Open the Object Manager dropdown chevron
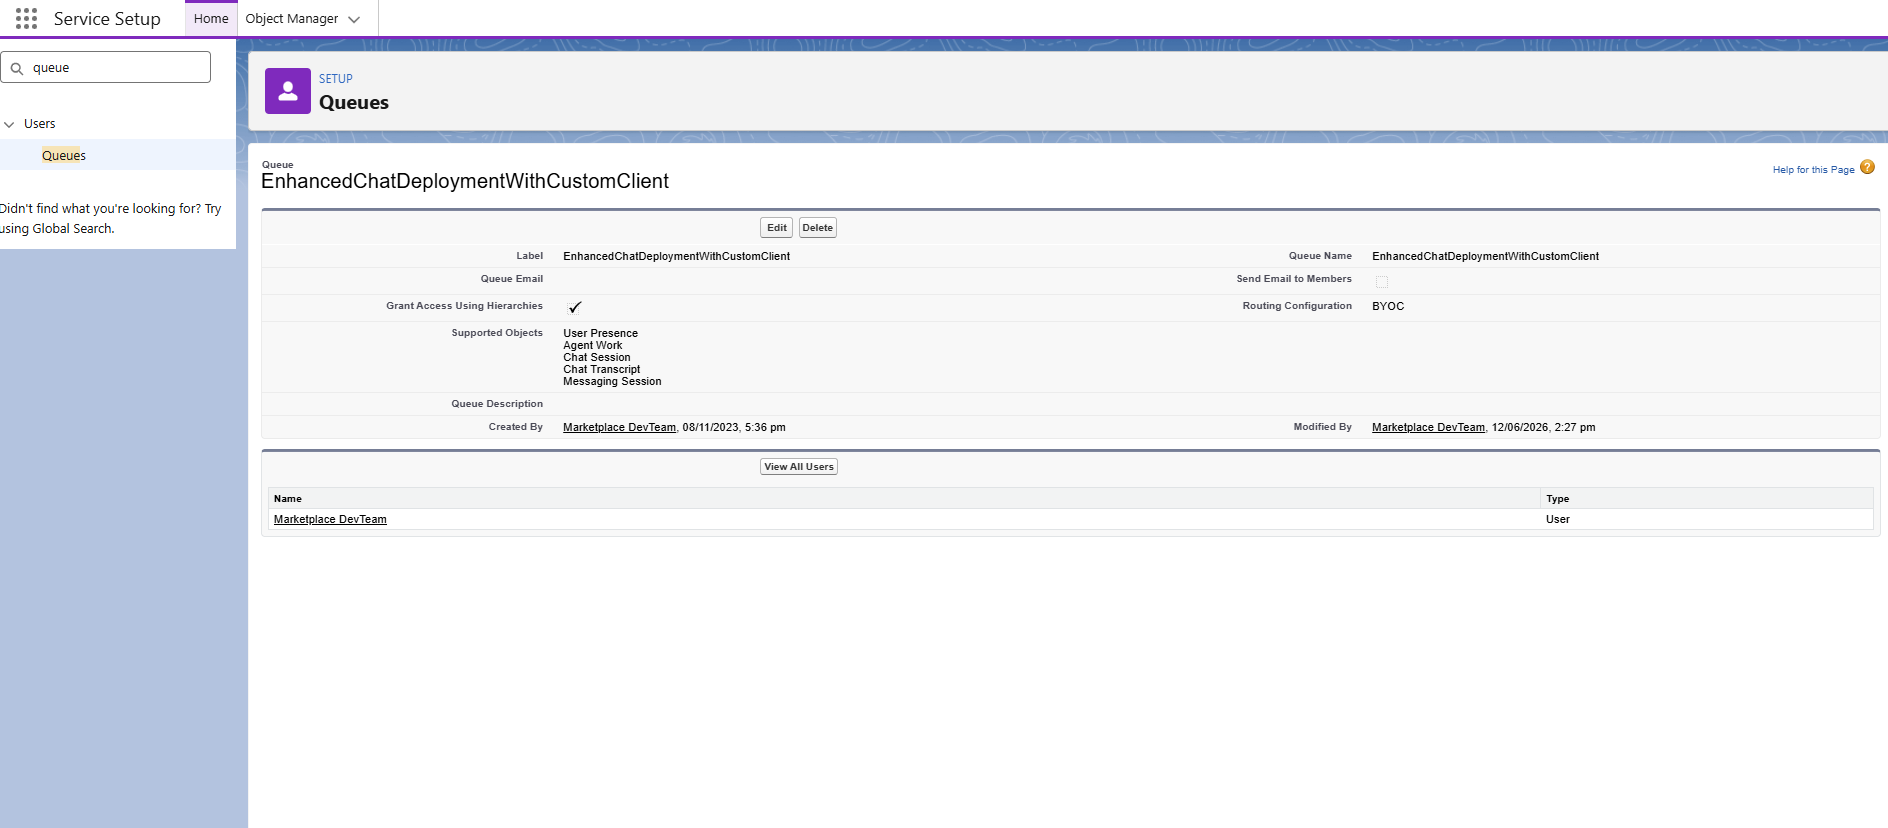This screenshot has height=828, width=1888. (x=354, y=19)
